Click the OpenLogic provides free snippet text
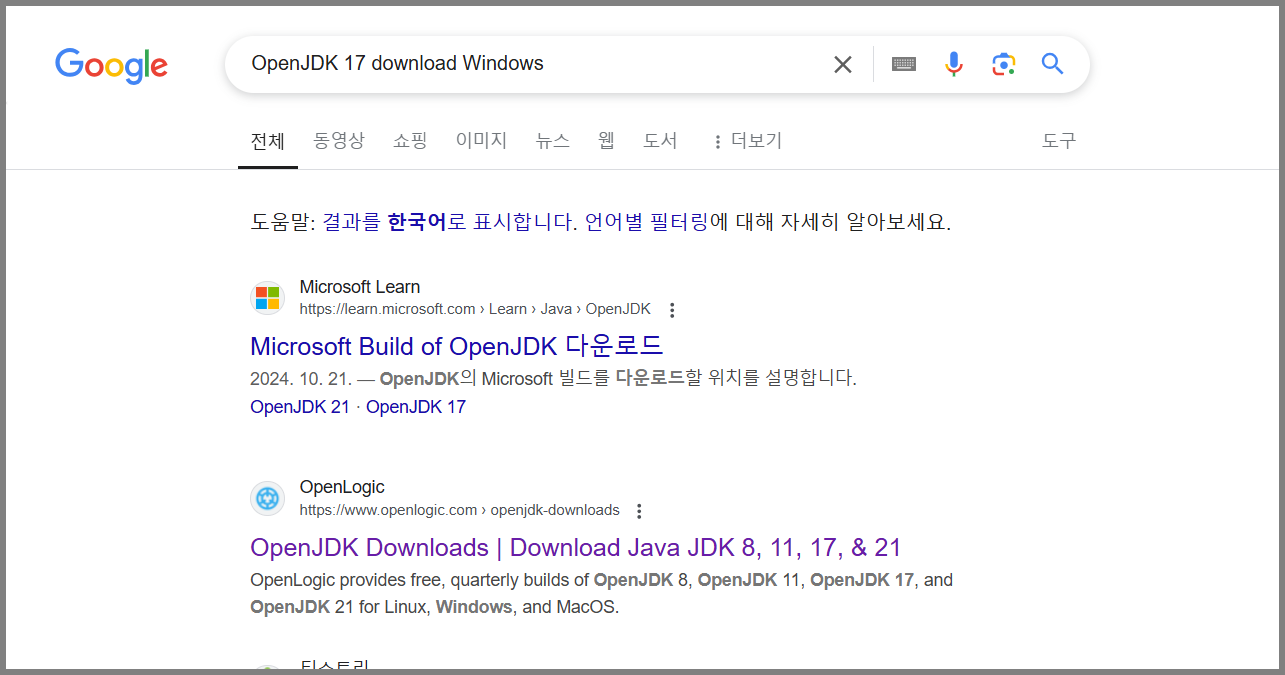The image size is (1285, 675). click(x=601, y=593)
